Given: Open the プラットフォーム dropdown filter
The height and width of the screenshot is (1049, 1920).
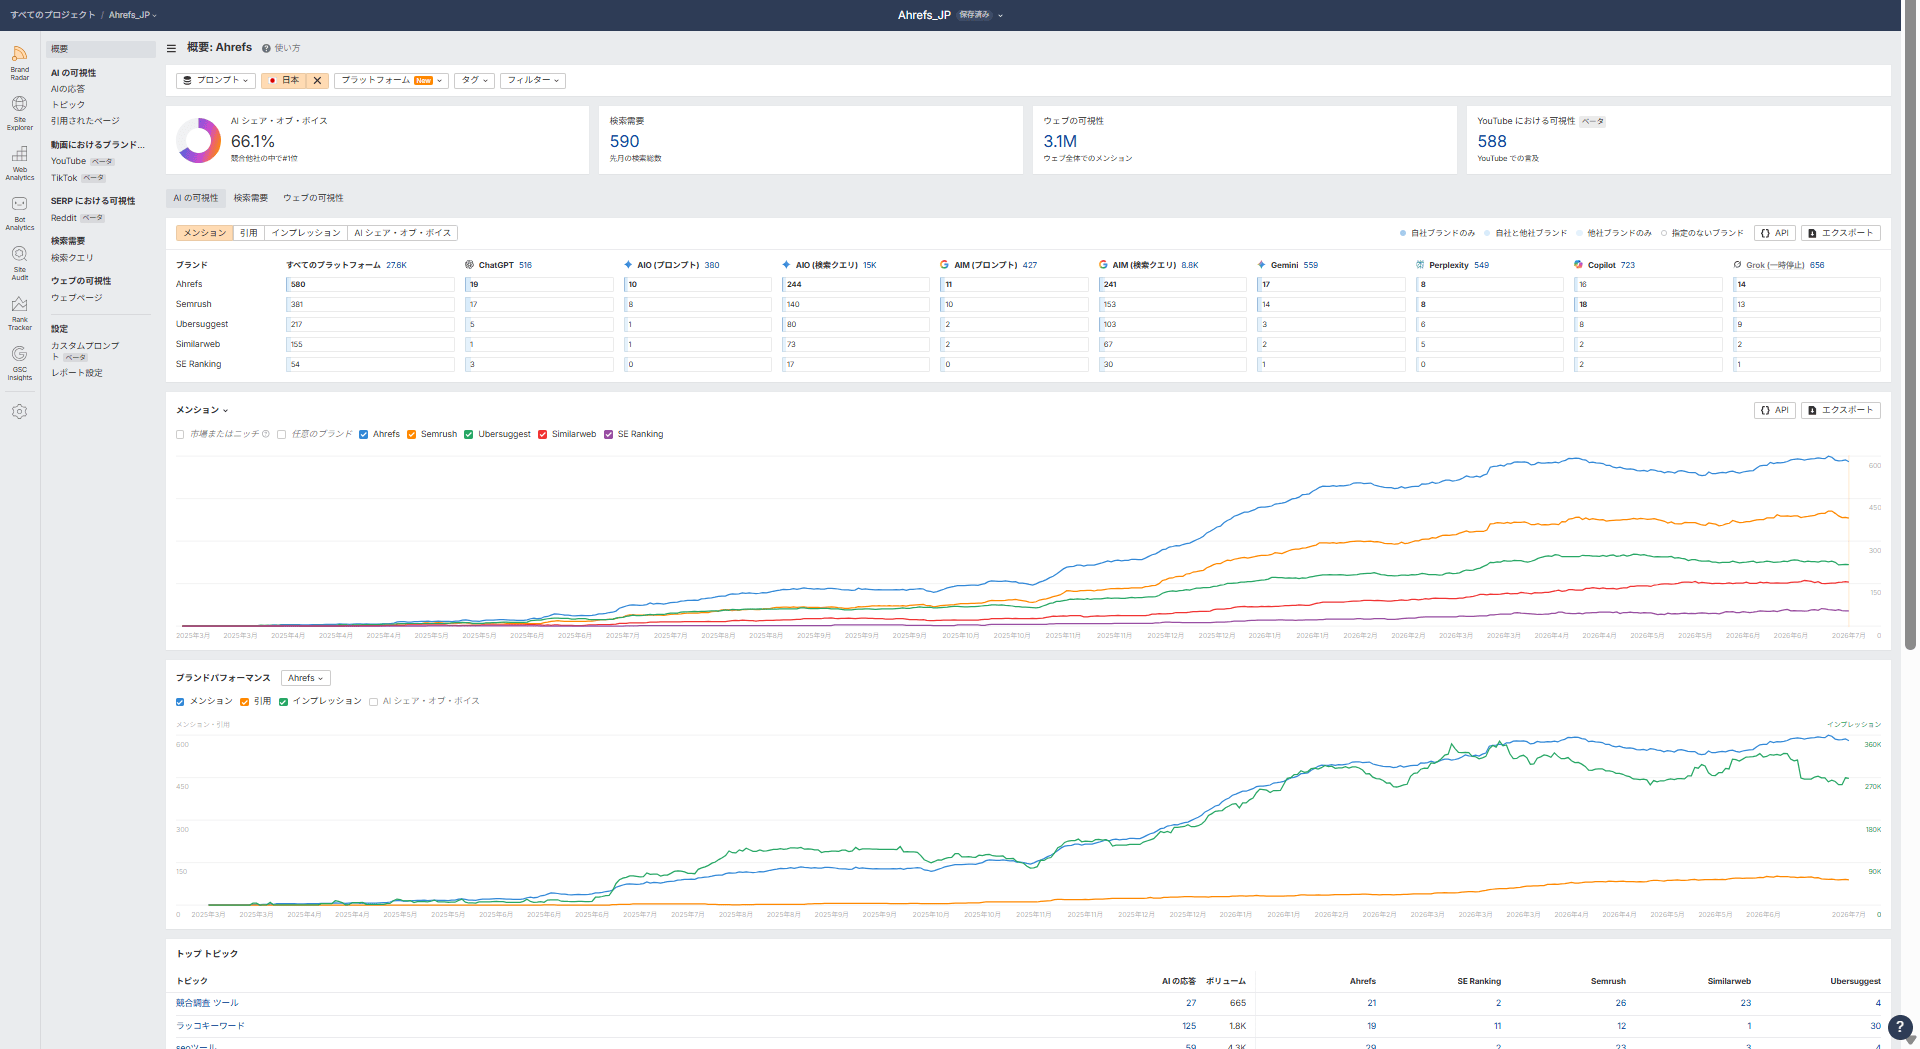Looking at the screenshot, I should (x=391, y=80).
